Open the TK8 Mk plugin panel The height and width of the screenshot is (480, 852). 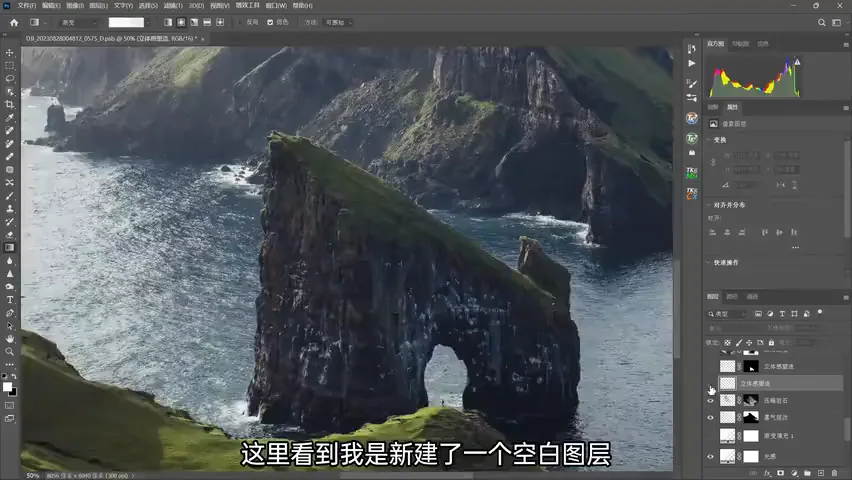pos(692,173)
